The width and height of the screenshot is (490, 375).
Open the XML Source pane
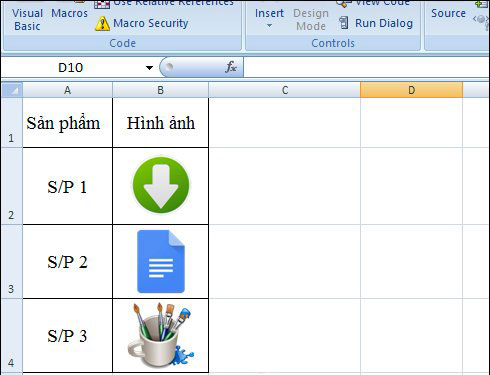tap(448, 13)
